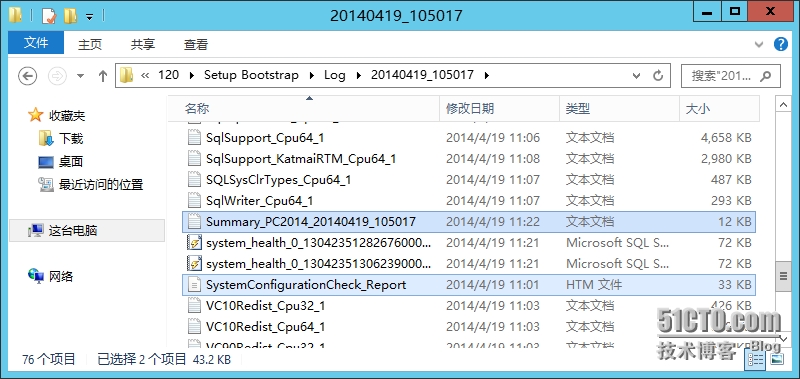Screen dimensions: 800x379
Task: Click the Setup Bootstrap breadcrumb segment
Action: point(251,75)
